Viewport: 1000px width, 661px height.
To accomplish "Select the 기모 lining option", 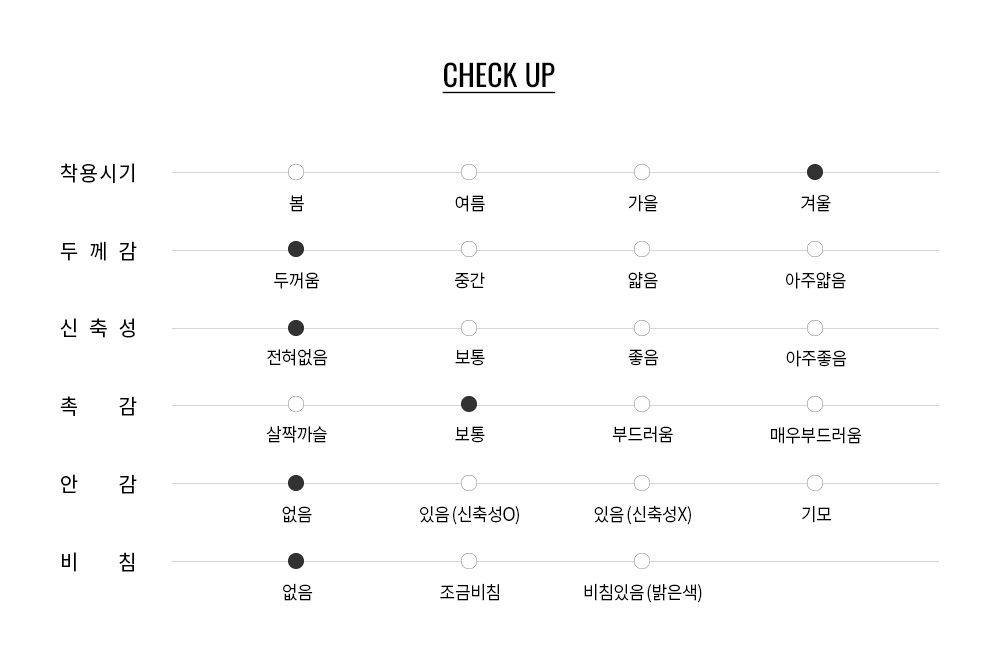I will click(x=815, y=483).
